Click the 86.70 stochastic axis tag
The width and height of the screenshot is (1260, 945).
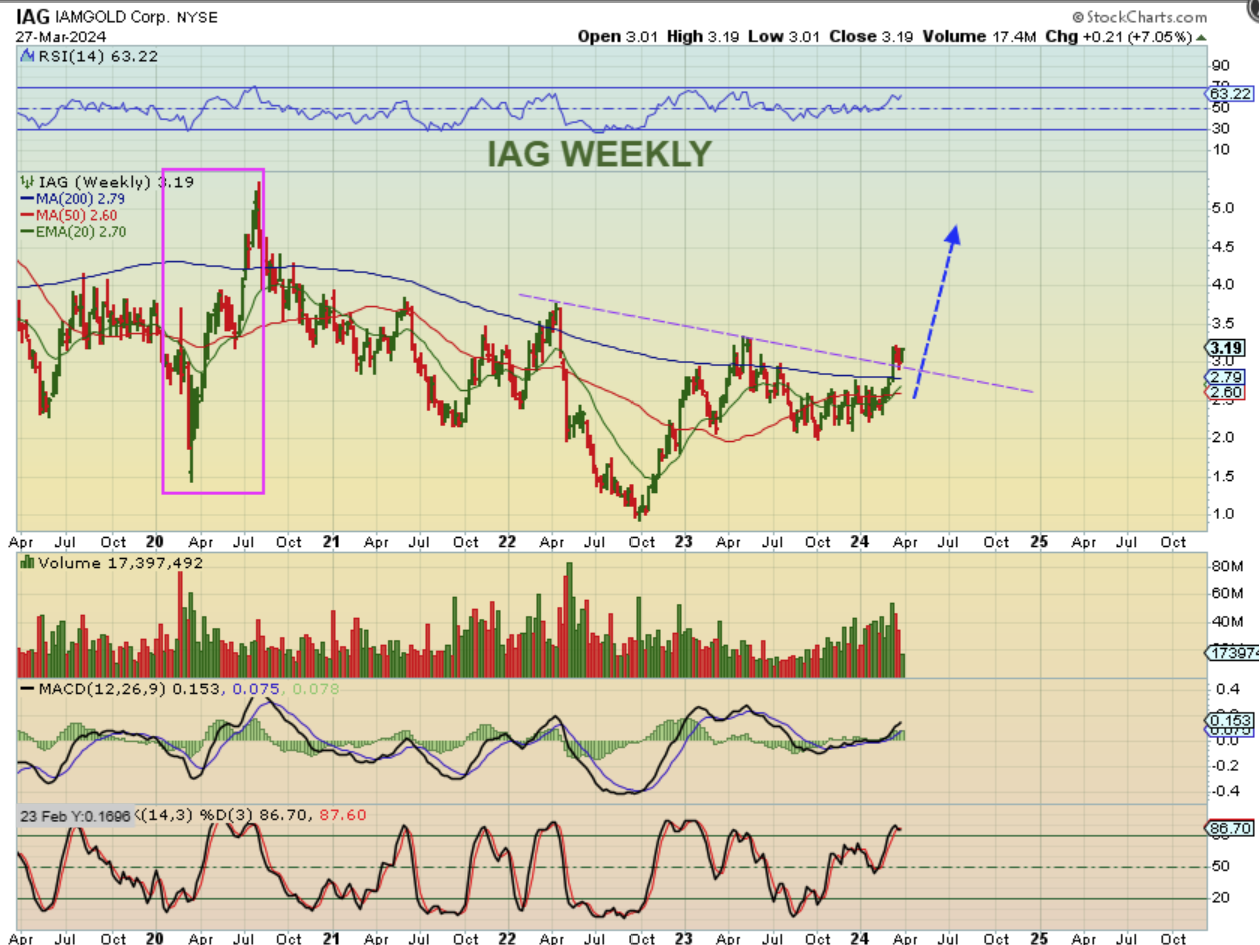[x=1227, y=829]
